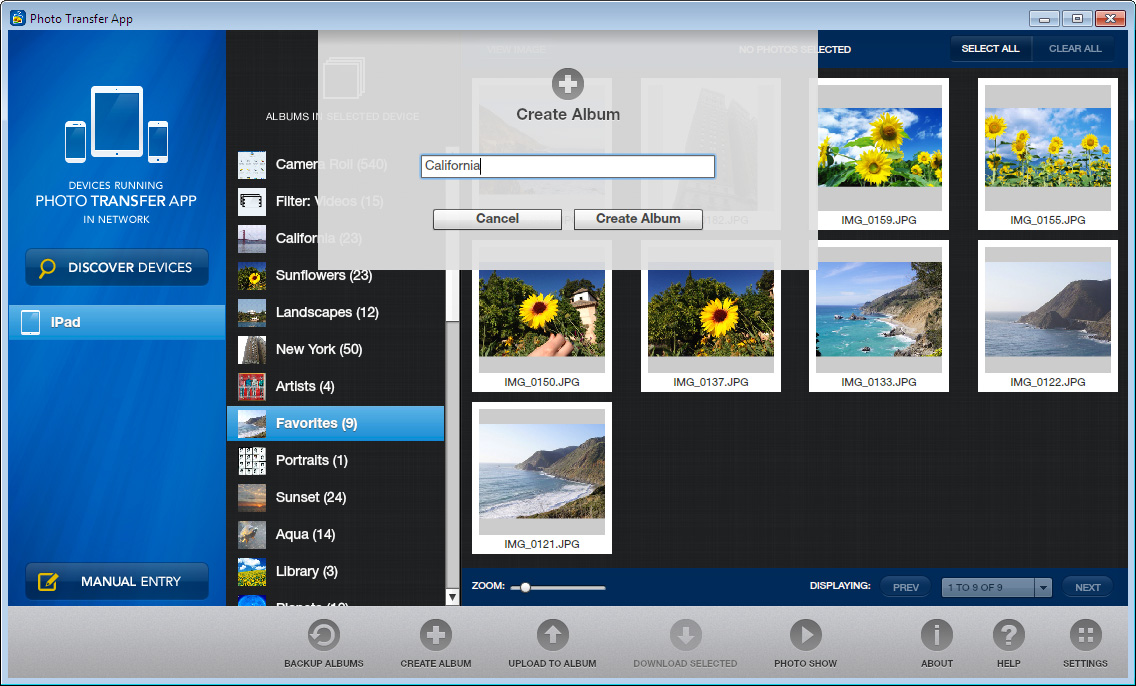Image resolution: width=1136 pixels, height=686 pixels.
Task: Select the Artists (4) album
Action: (x=335, y=387)
